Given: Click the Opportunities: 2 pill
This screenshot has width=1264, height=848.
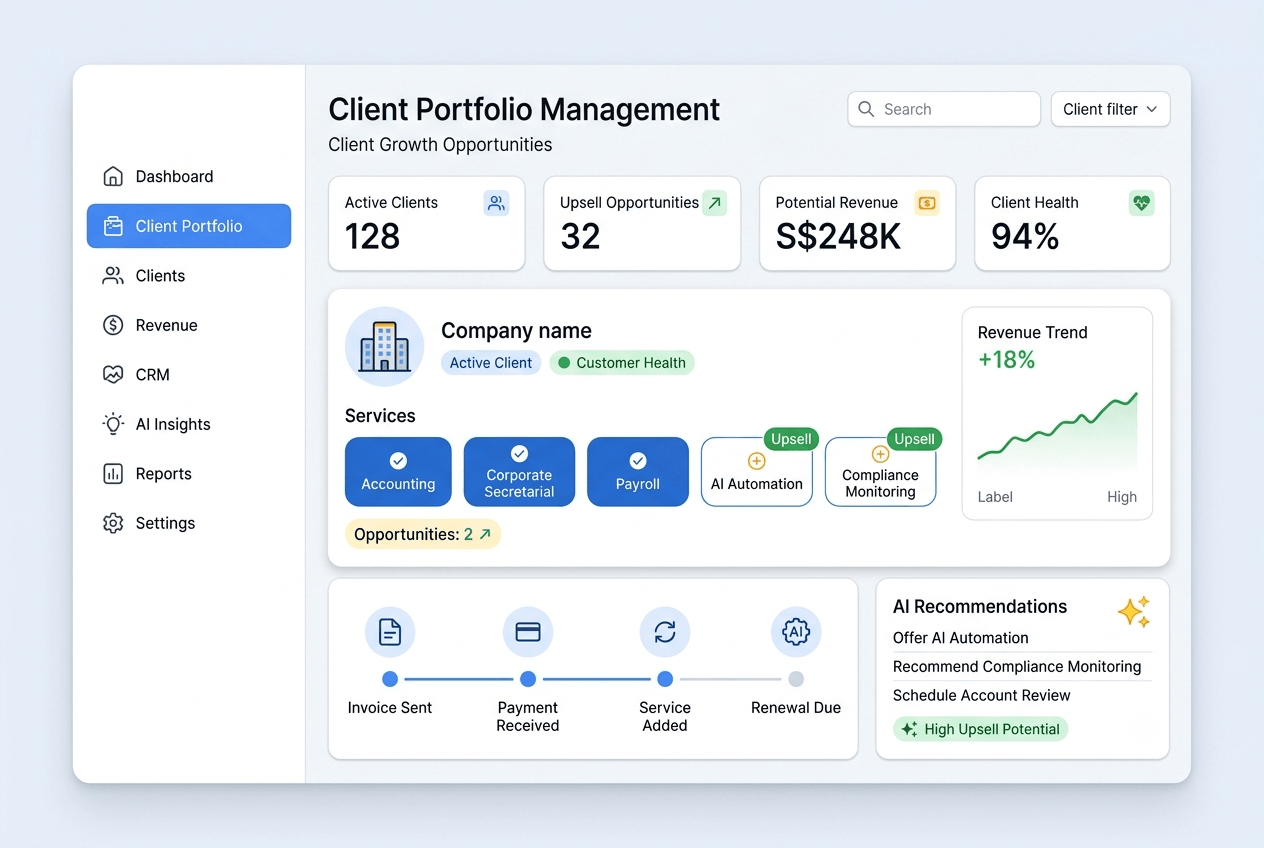Looking at the screenshot, I should pos(423,535).
